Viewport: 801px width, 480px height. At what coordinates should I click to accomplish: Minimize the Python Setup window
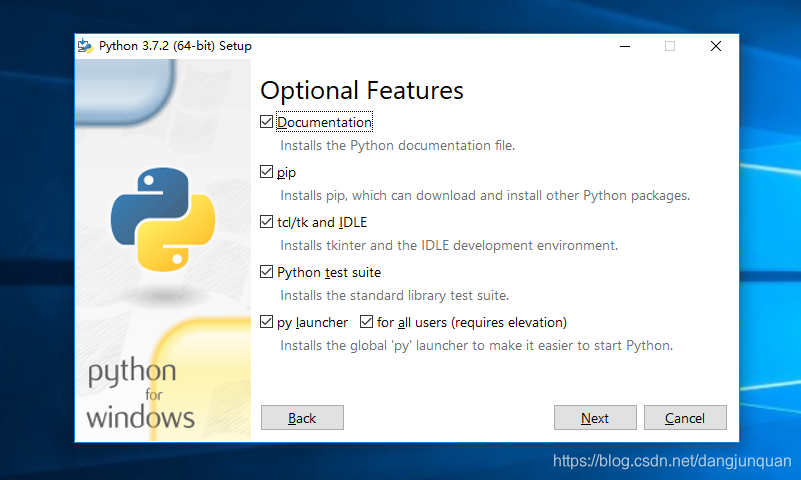[x=625, y=46]
